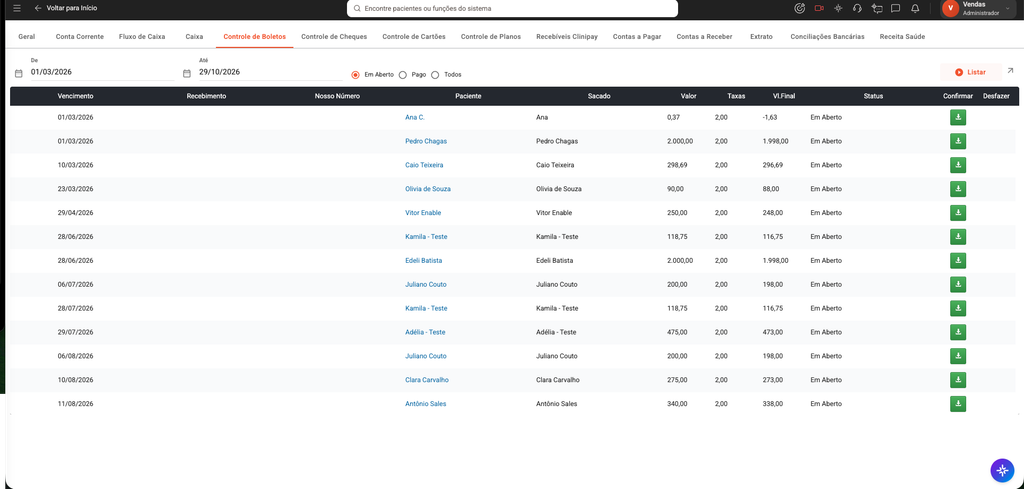Expand the Vendas Administrador user menu
This screenshot has width=1024, height=489.
coord(979,8)
